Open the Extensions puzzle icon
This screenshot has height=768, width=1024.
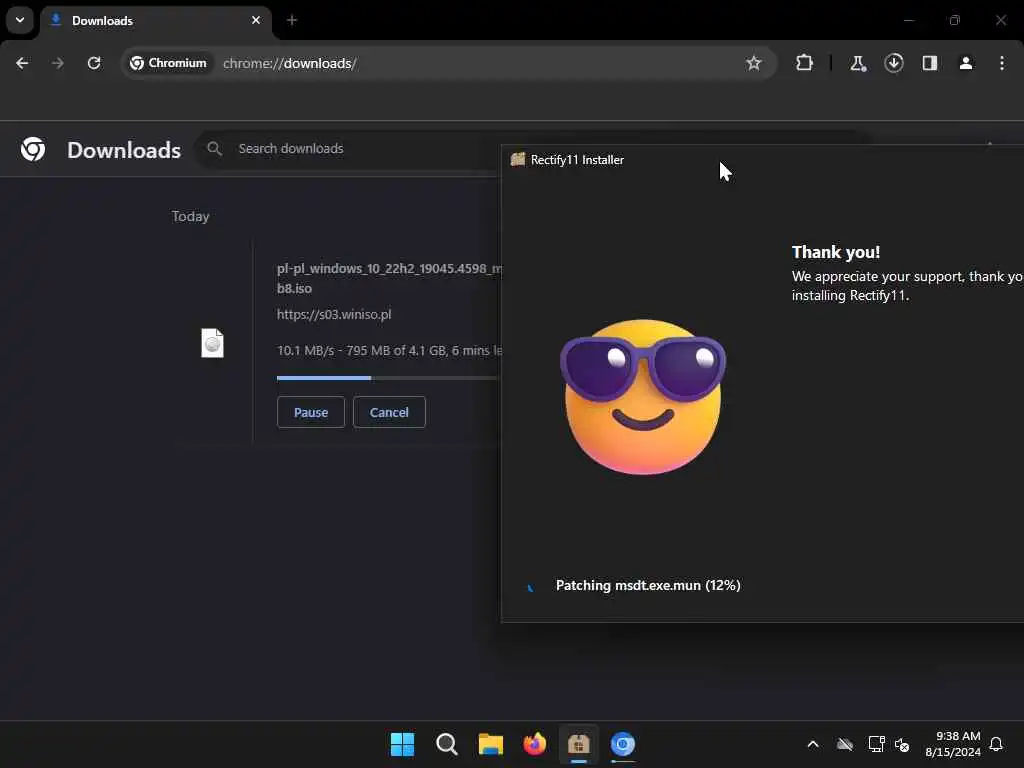[x=804, y=63]
